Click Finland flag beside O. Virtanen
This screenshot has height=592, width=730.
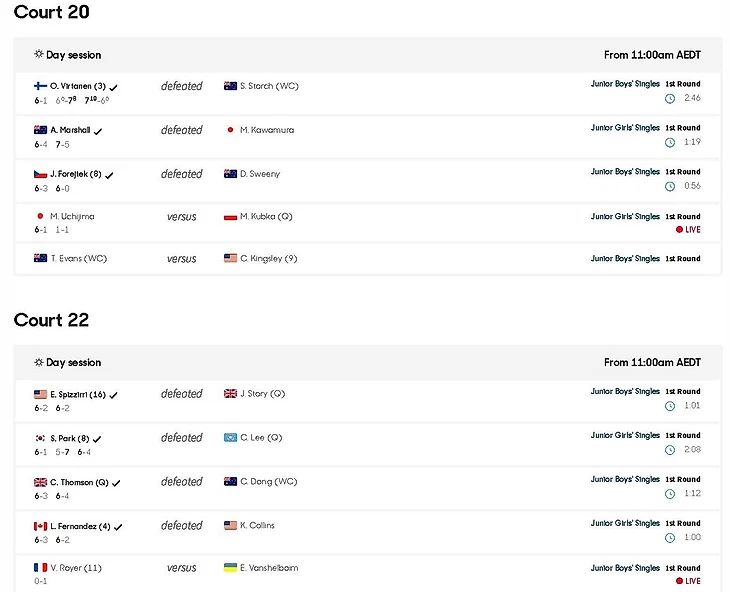pyautogui.click(x=40, y=86)
